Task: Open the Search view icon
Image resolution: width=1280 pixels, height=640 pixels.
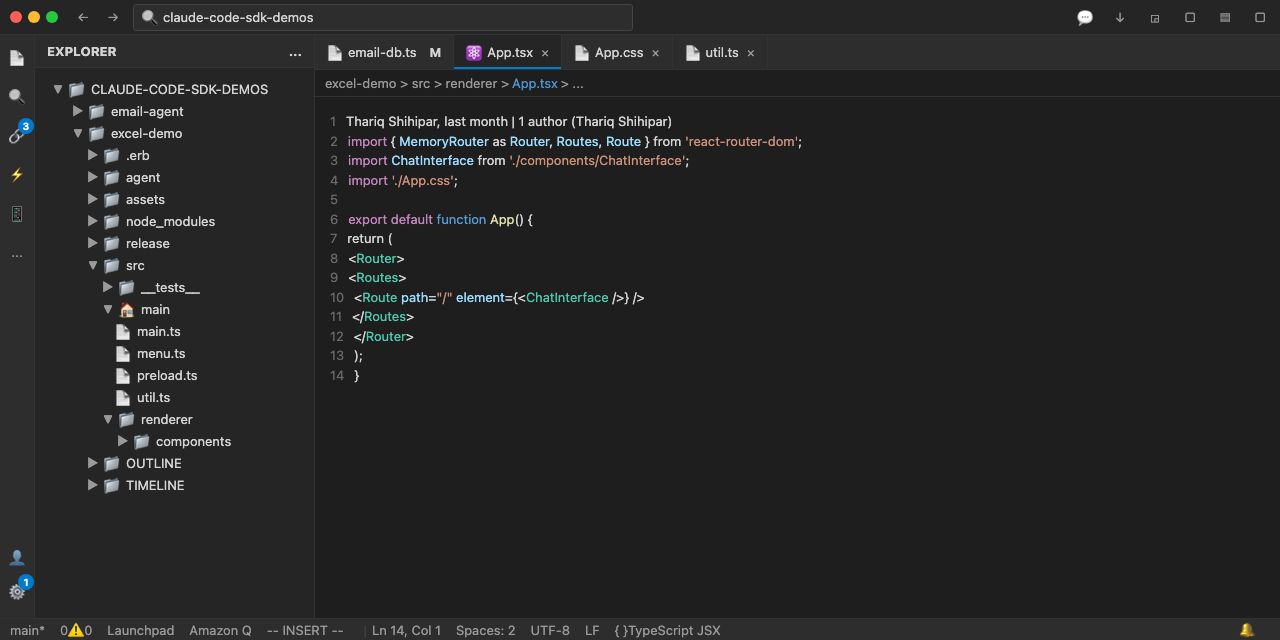Action: pos(17,97)
